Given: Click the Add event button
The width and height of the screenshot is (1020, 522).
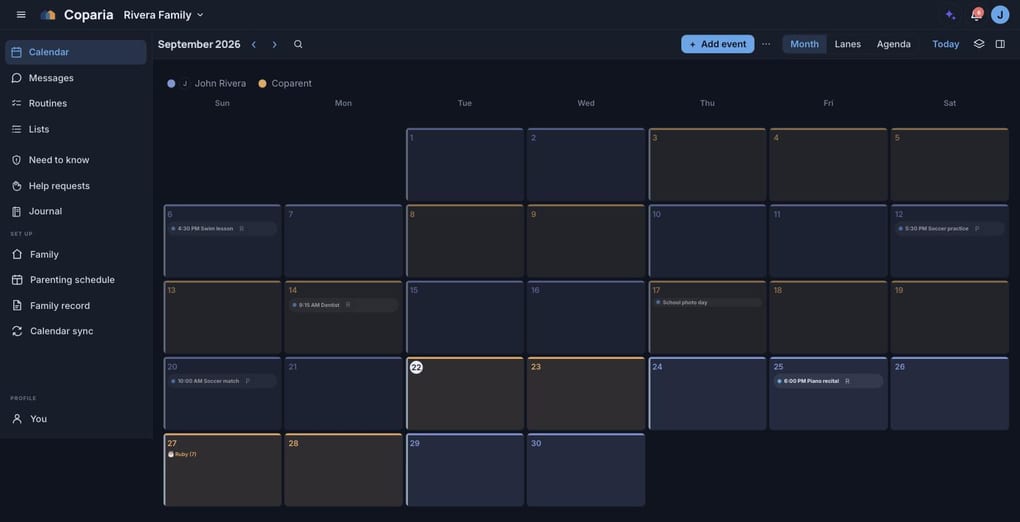Looking at the screenshot, I should tap(718, 44).
